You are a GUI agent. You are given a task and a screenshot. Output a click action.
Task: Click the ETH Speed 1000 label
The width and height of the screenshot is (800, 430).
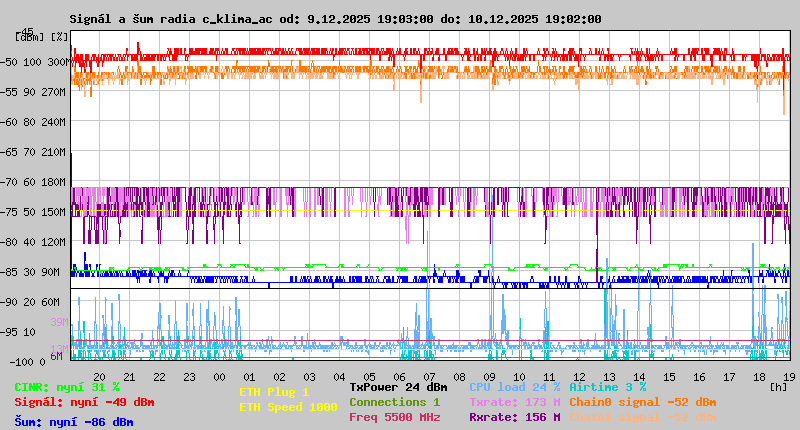point(288,407)
